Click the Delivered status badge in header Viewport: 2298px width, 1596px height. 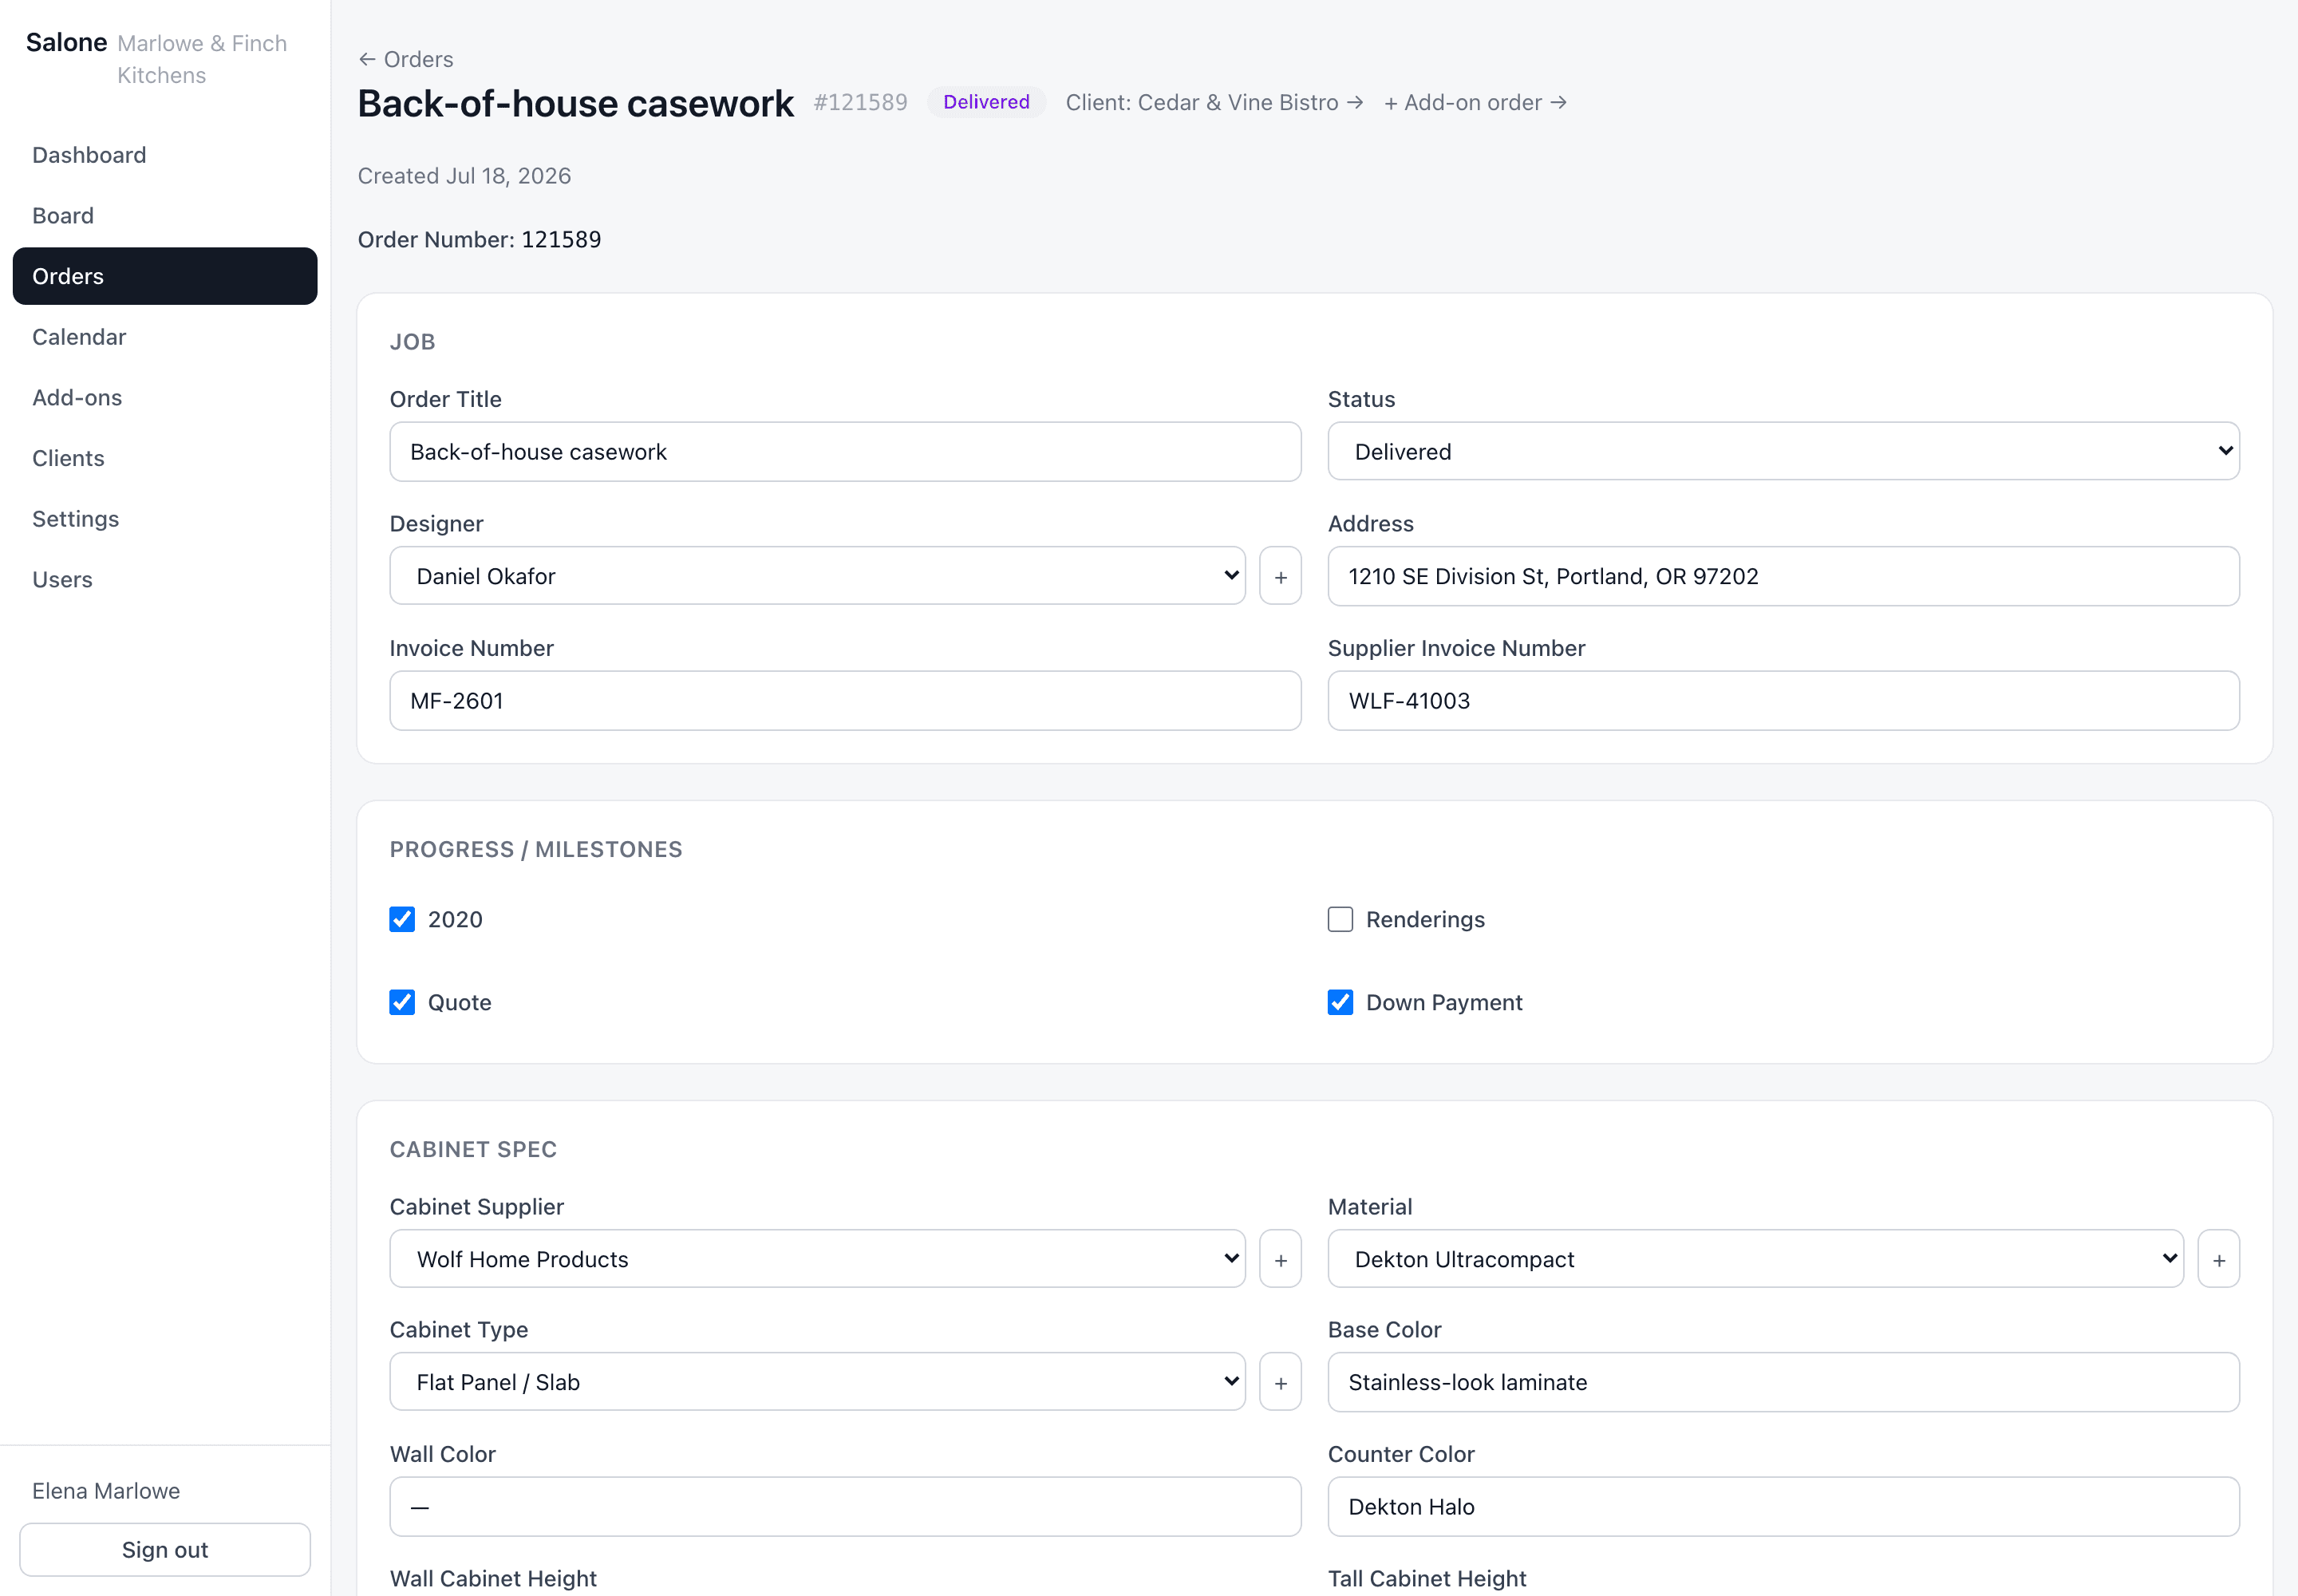pyautogui.click(x=986, y=102)
